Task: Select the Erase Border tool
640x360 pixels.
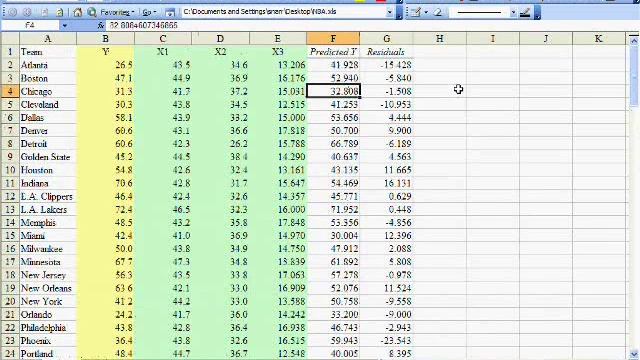Action: [x=438, y=12]
